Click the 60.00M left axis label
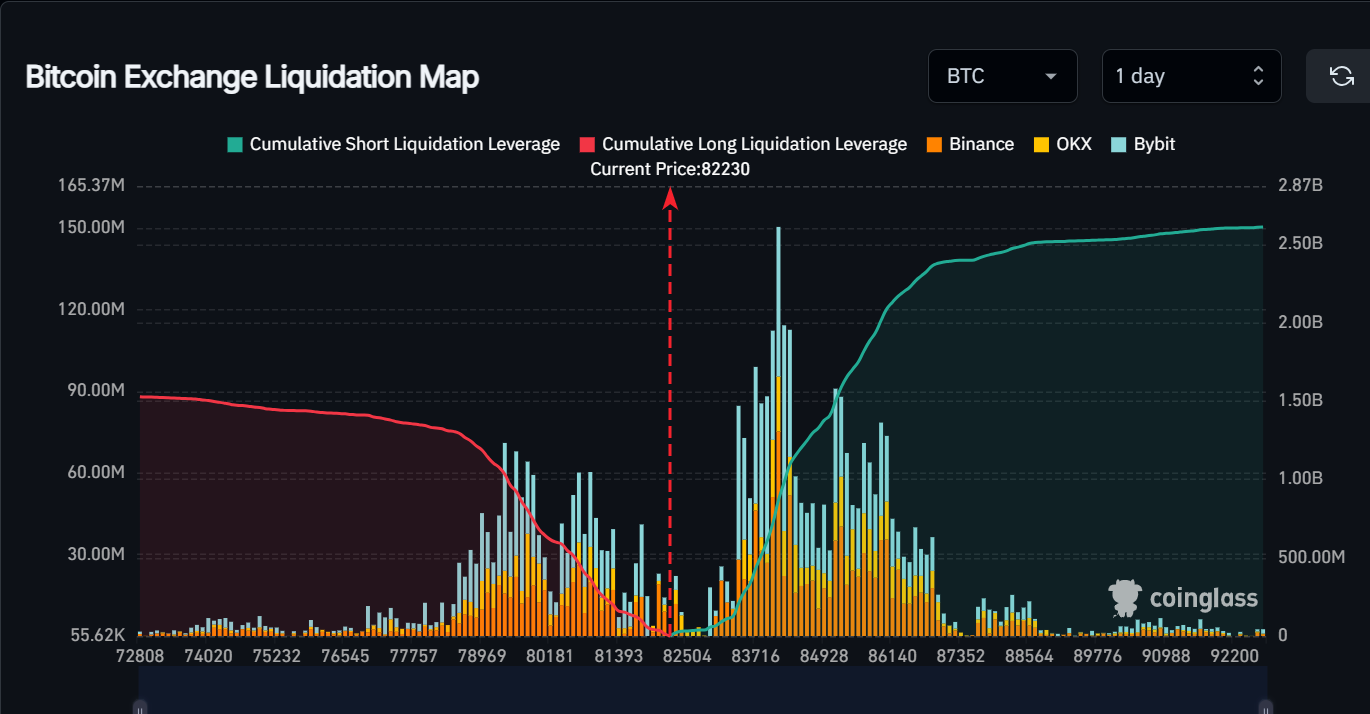 pyautogui.click(x=95, y=472)
